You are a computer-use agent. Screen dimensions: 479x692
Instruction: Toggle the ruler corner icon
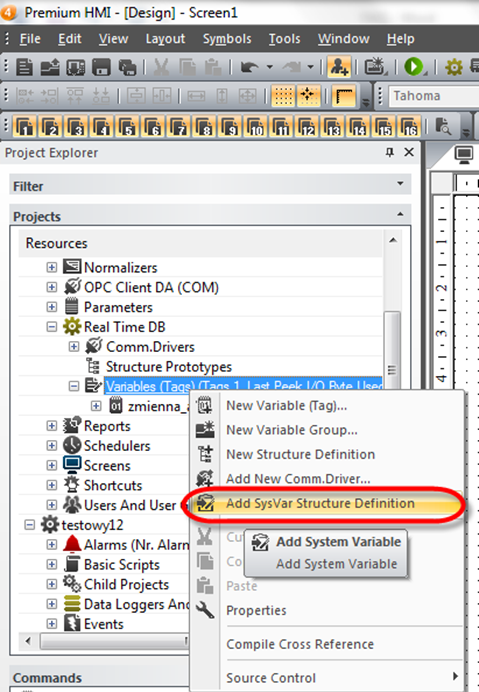click(344, 95)
